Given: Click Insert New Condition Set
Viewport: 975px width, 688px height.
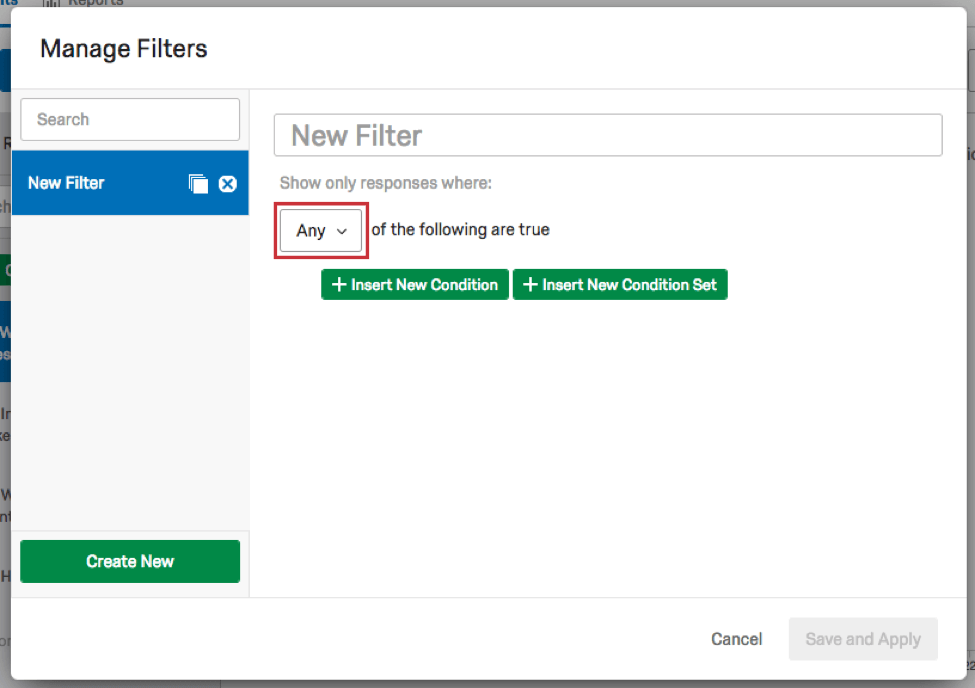Looking at the screenshot, I should click(x=620, y=284).
